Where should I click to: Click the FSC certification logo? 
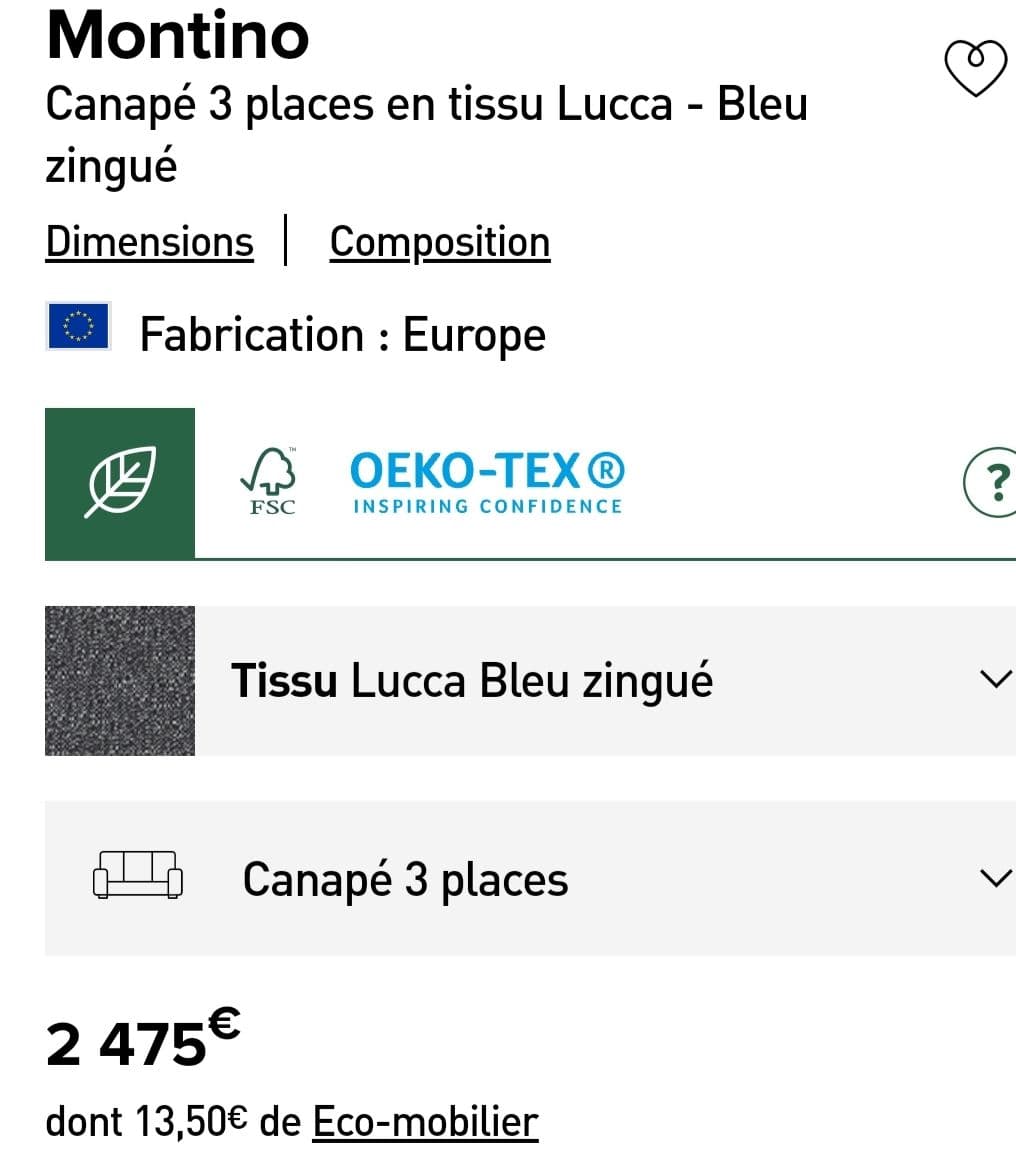pos(270,481)
